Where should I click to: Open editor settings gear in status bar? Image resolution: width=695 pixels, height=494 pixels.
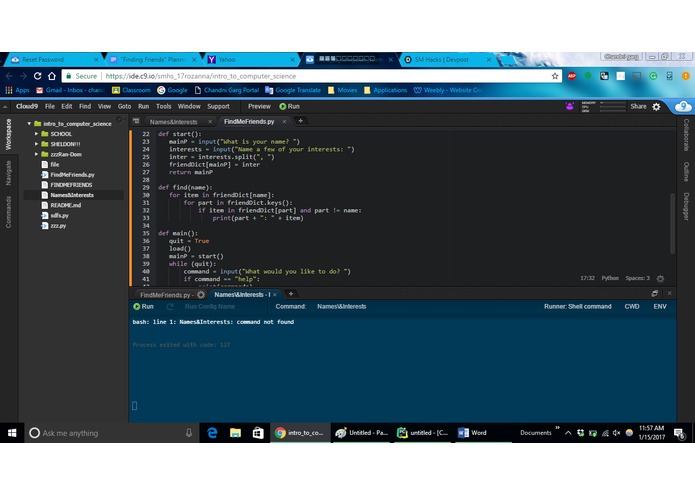tap(660, 279)
